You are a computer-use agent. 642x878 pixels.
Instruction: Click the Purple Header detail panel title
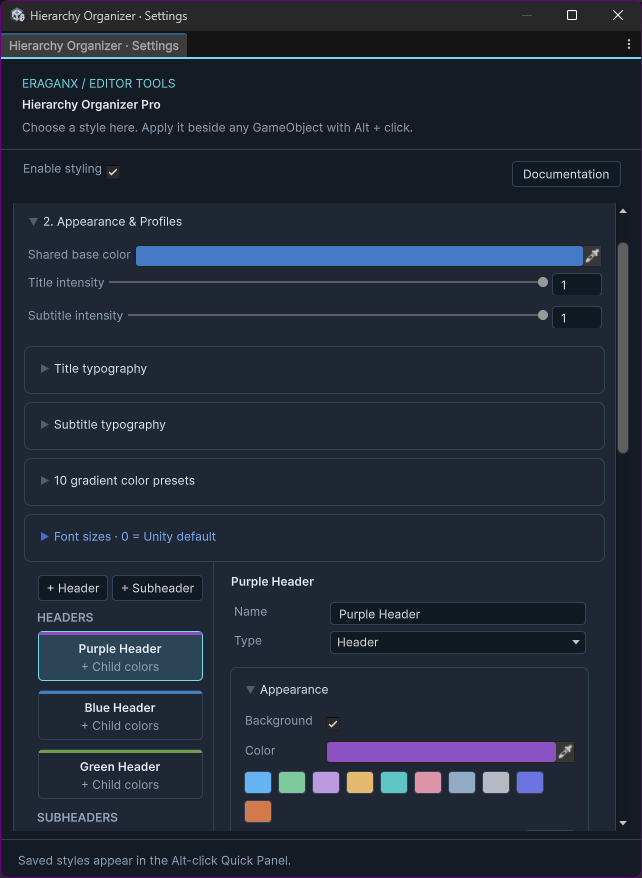[272, 582]
